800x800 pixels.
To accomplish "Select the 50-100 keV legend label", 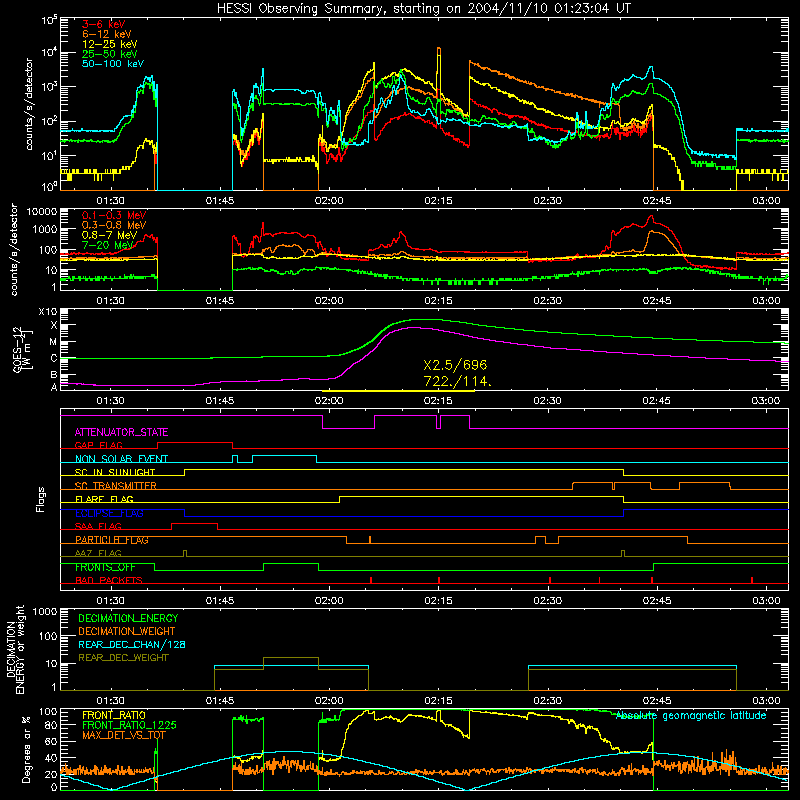I will [x=113, y=64].
